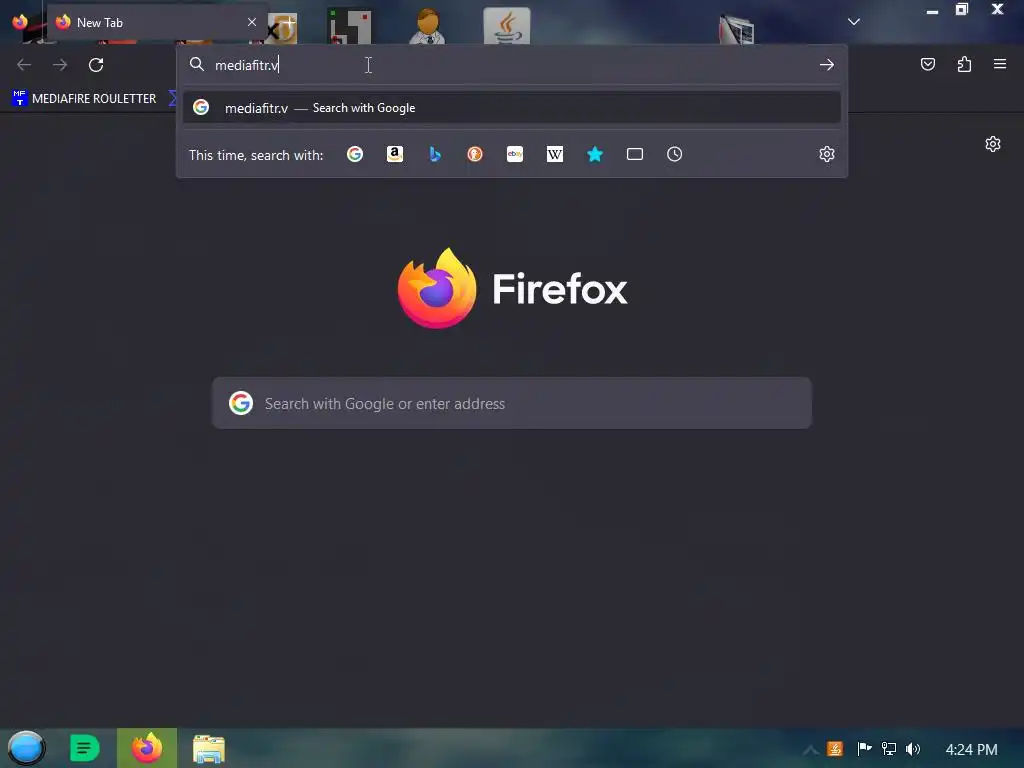Open the list all tabs chevron

854,22
